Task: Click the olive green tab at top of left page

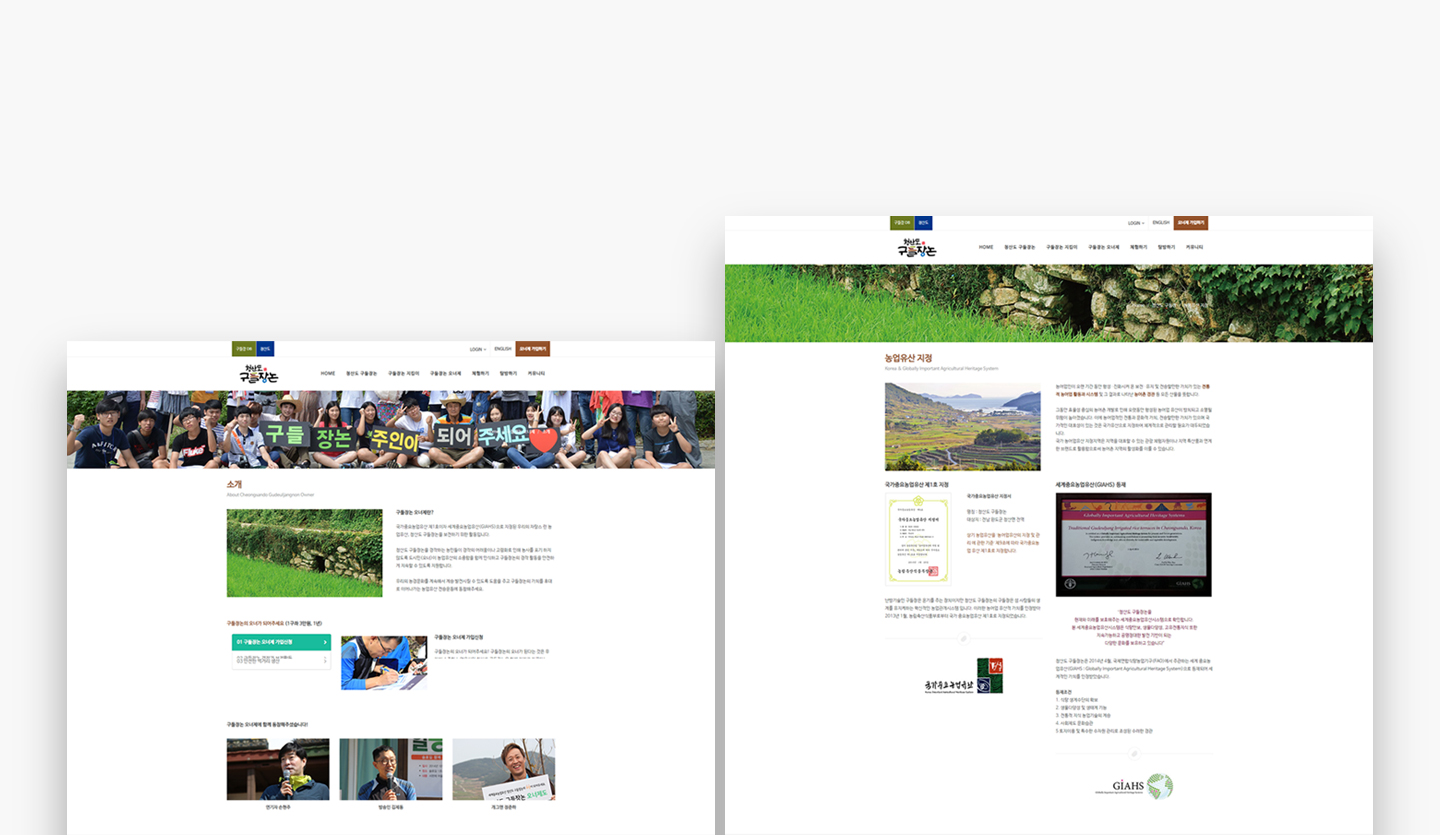Action: [x=244, y=349]
